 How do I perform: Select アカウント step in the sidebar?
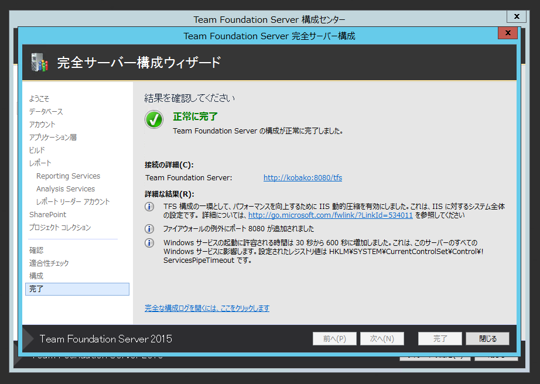click(x=42, y=124)
